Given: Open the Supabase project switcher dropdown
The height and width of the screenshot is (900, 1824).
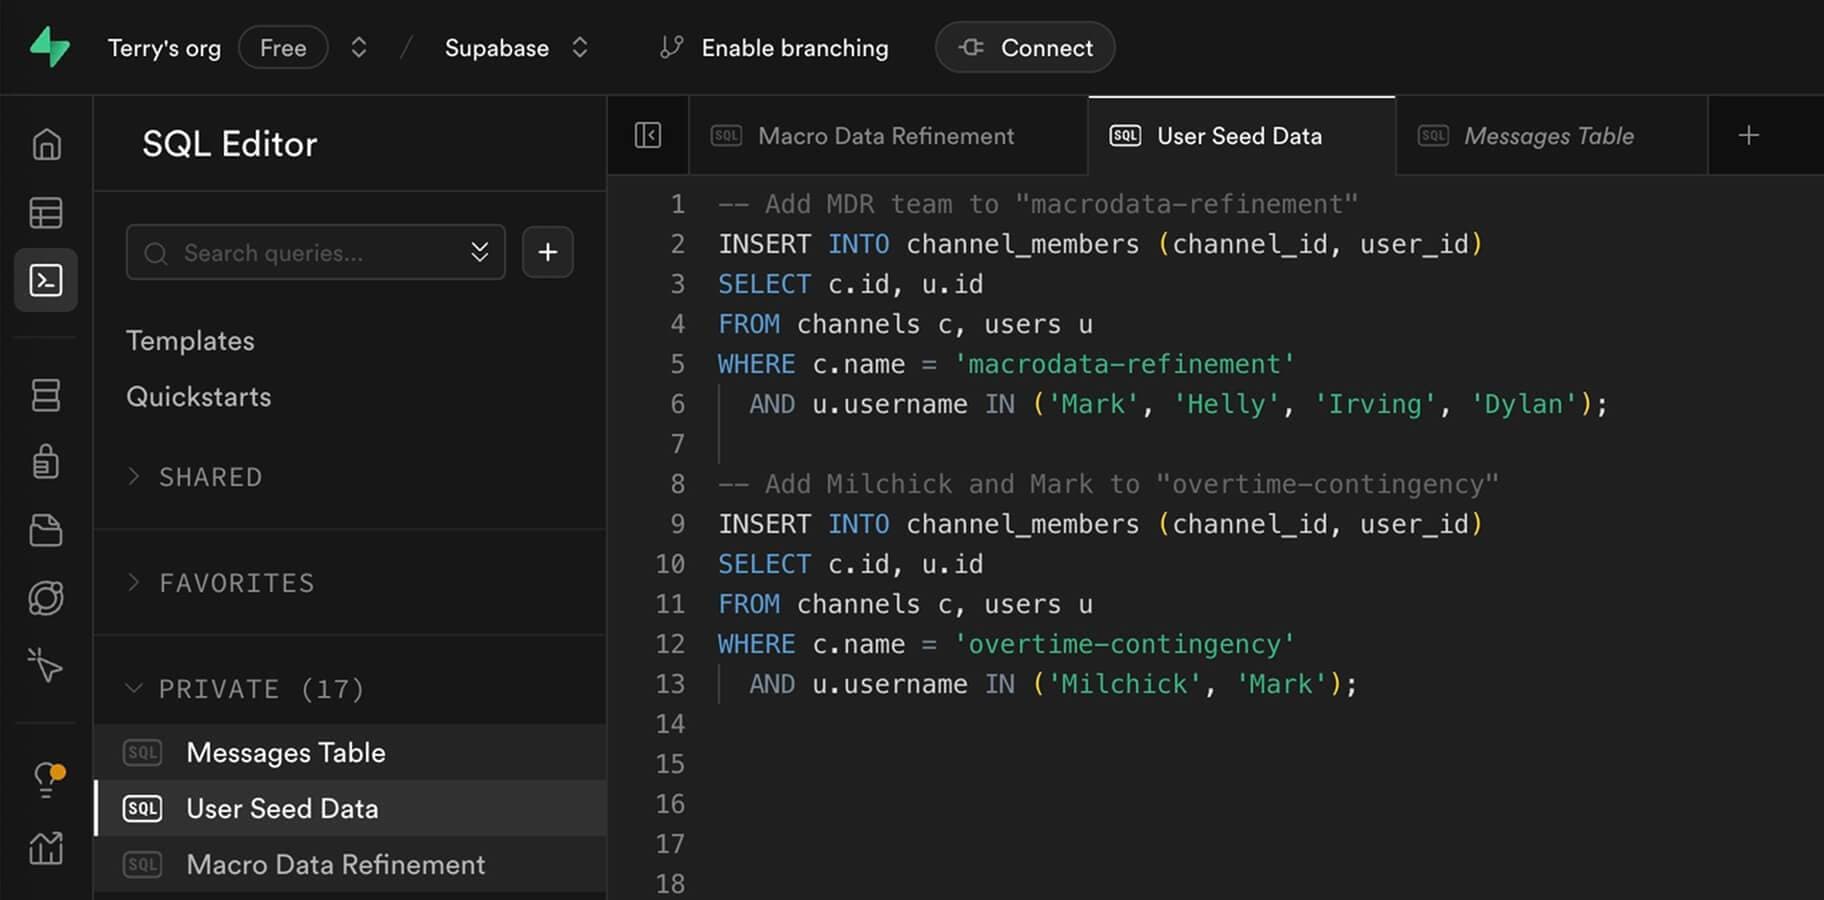Looking at the screenshot, I should pyautogui.click(x=579, y=48).
